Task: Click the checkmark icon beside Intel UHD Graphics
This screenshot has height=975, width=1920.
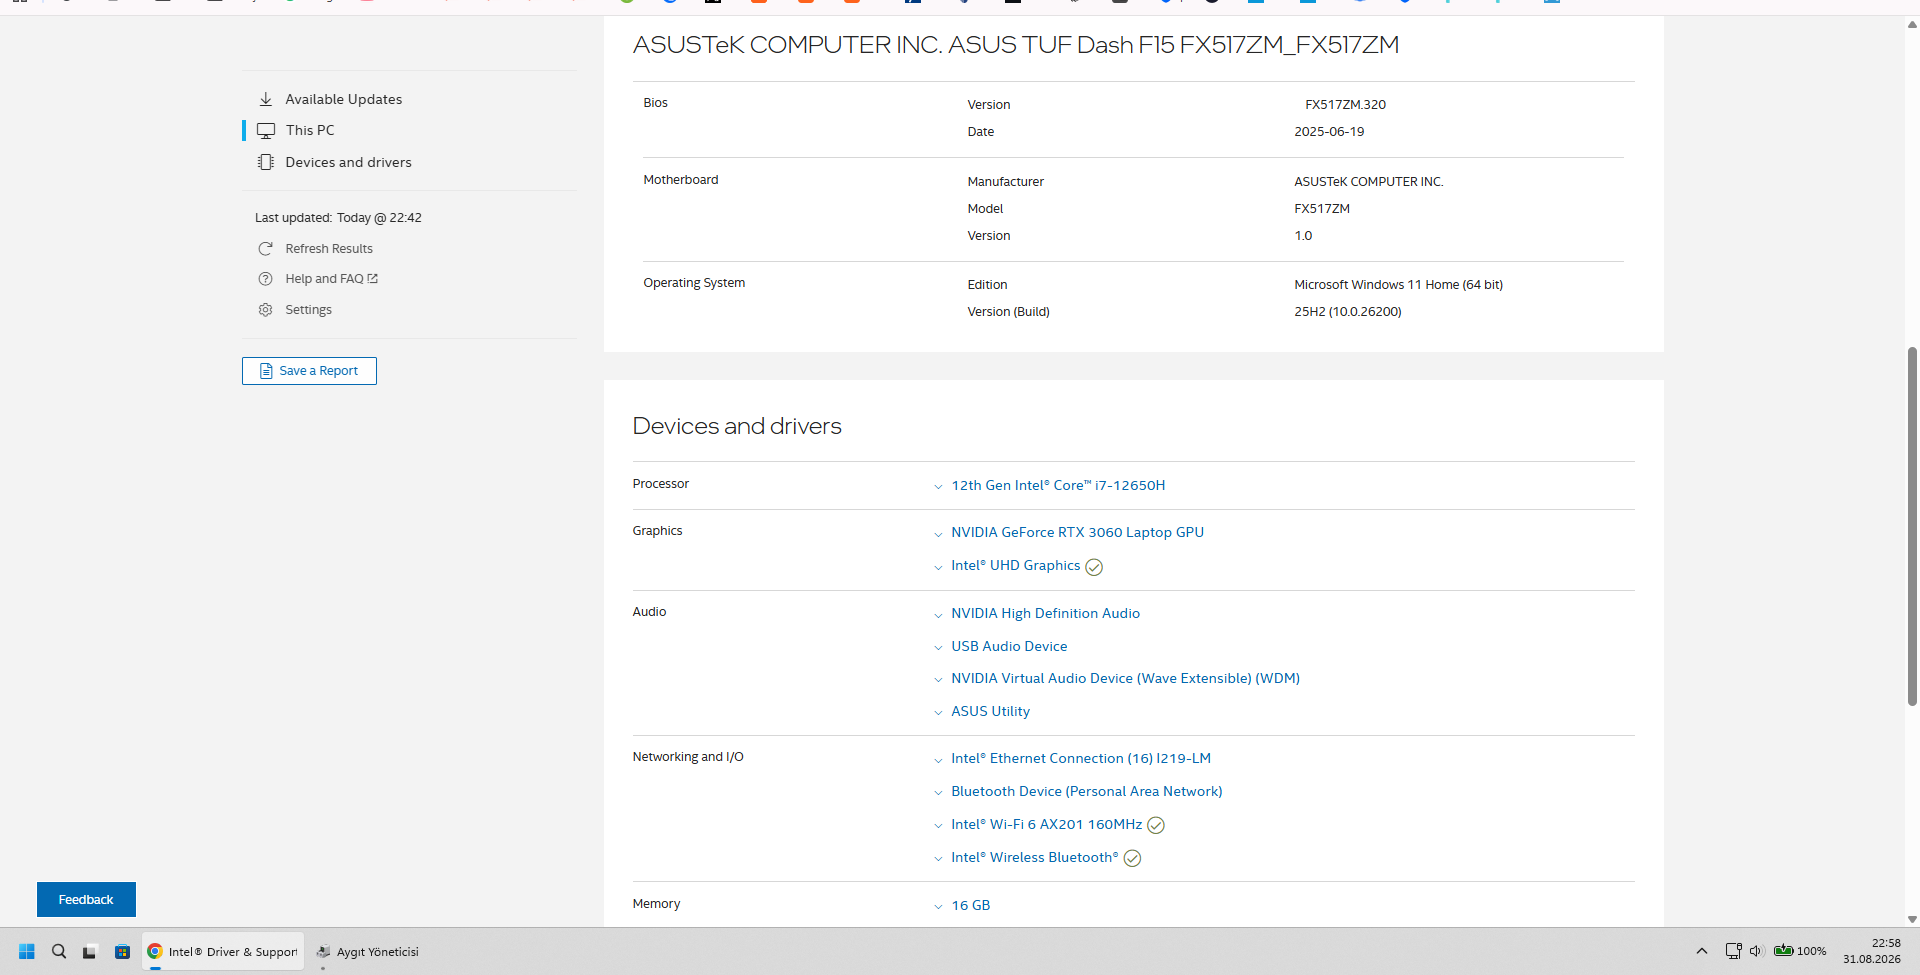Action: (1095, 567)
